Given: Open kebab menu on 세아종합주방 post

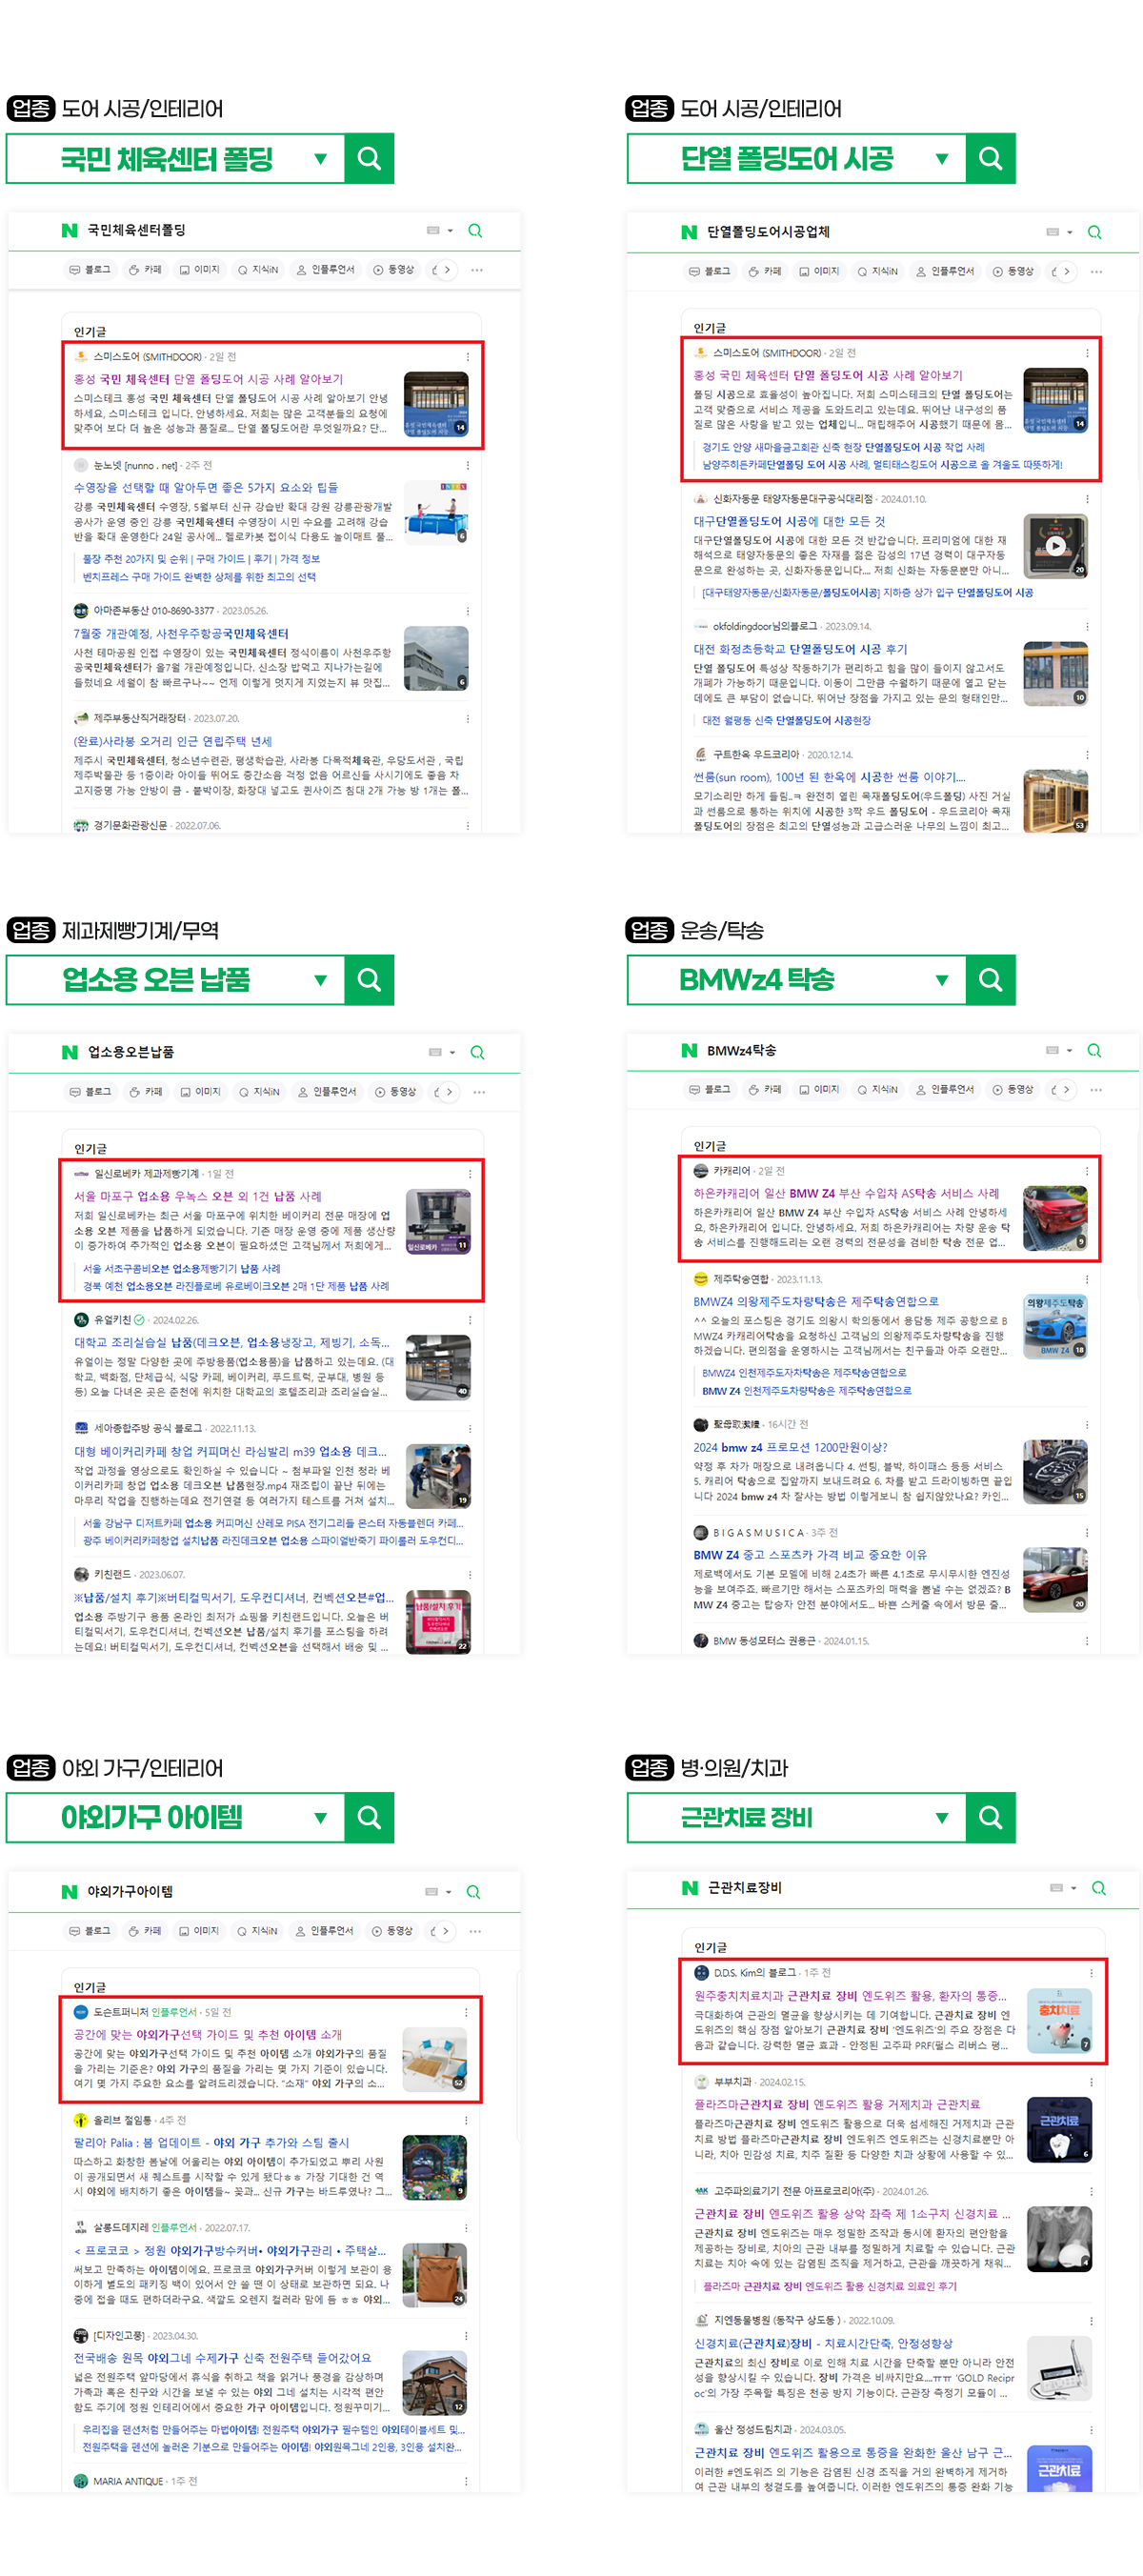Looking at the screenshot, I should 470,1428.
